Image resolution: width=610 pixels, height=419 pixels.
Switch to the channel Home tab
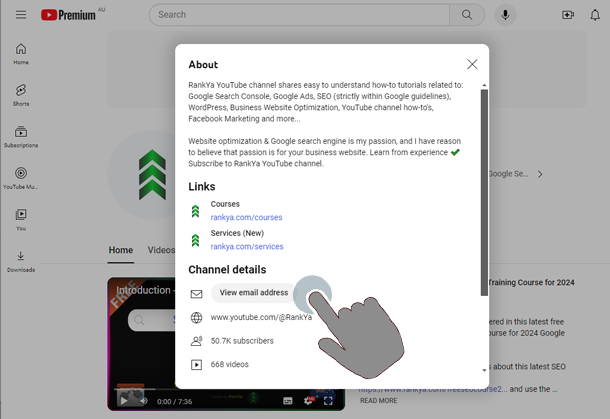pyautogui.click(x=121, y=250)
